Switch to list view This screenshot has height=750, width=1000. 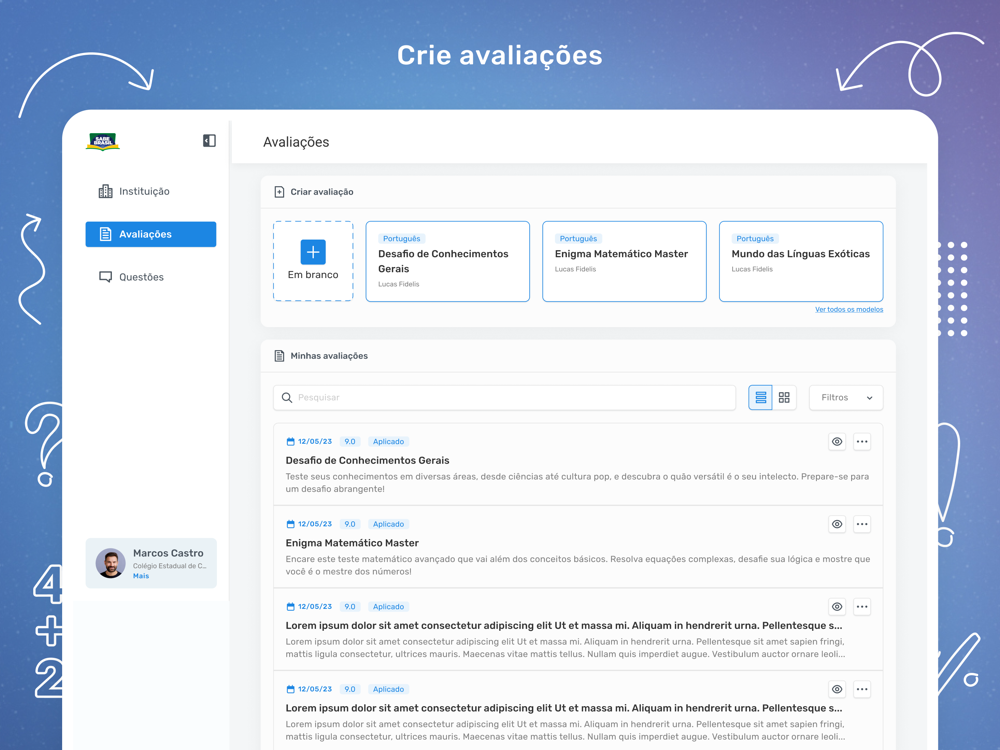click(x=760, y=397)
